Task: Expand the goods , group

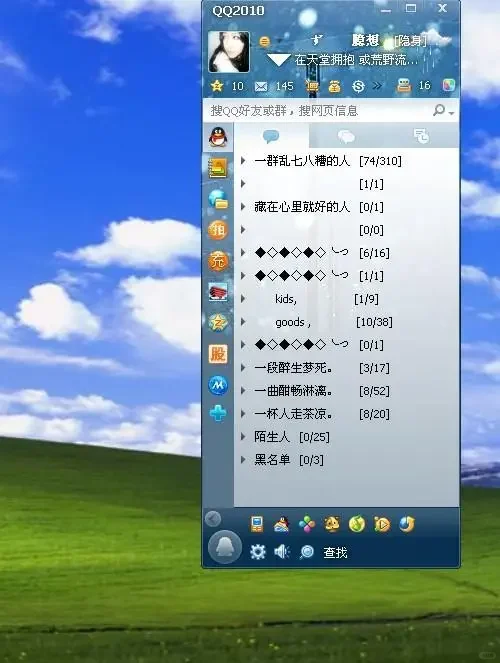Action: [243, 322]
